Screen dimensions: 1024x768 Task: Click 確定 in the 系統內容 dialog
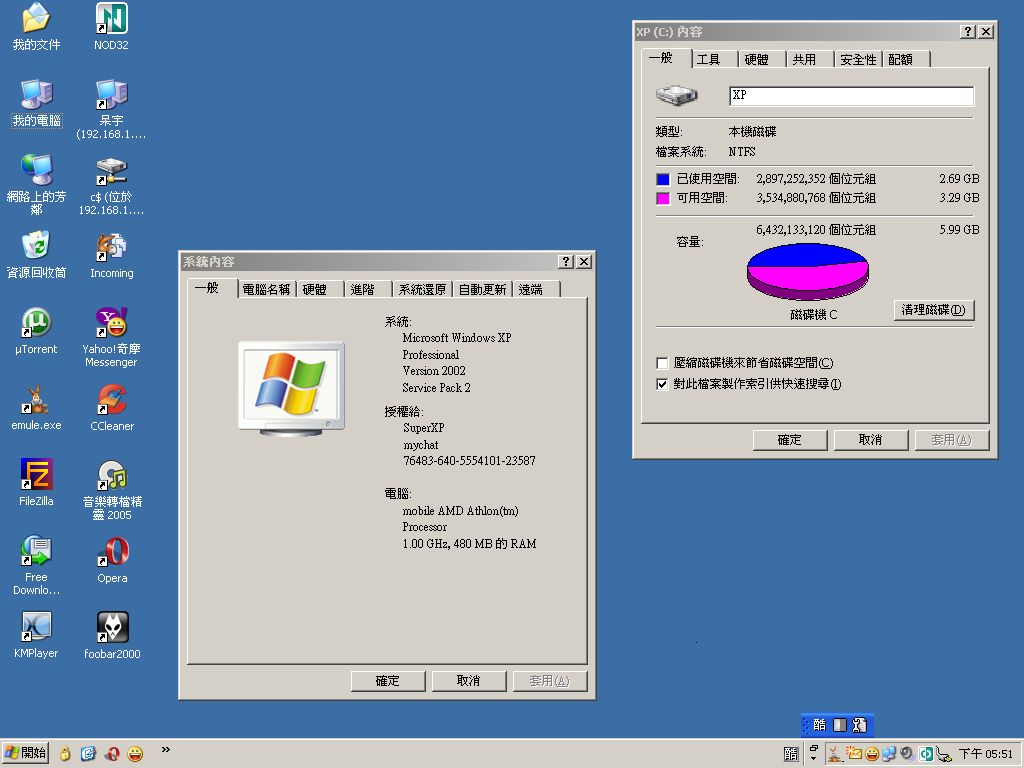point(388,681)
